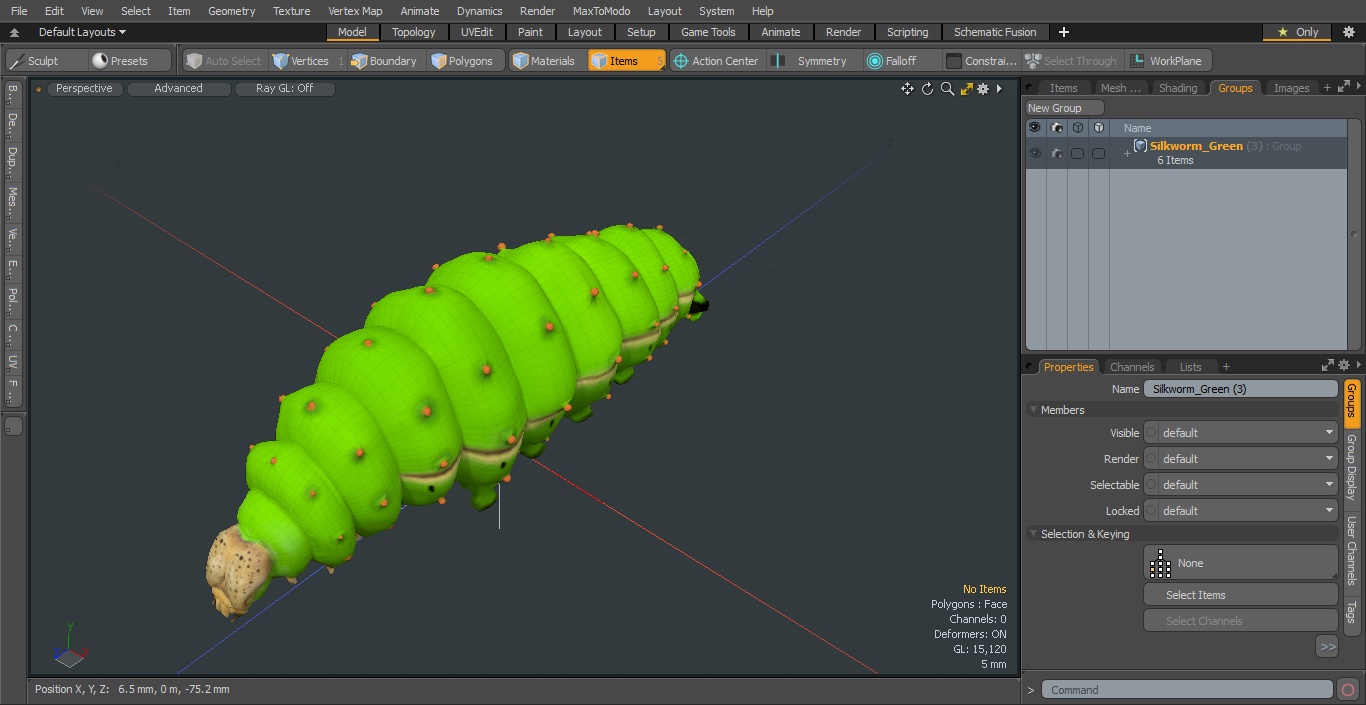This screenshot has height=705, width=1366.
Task: Click the record button beside the Command field
Action: tap(1348, 690)
